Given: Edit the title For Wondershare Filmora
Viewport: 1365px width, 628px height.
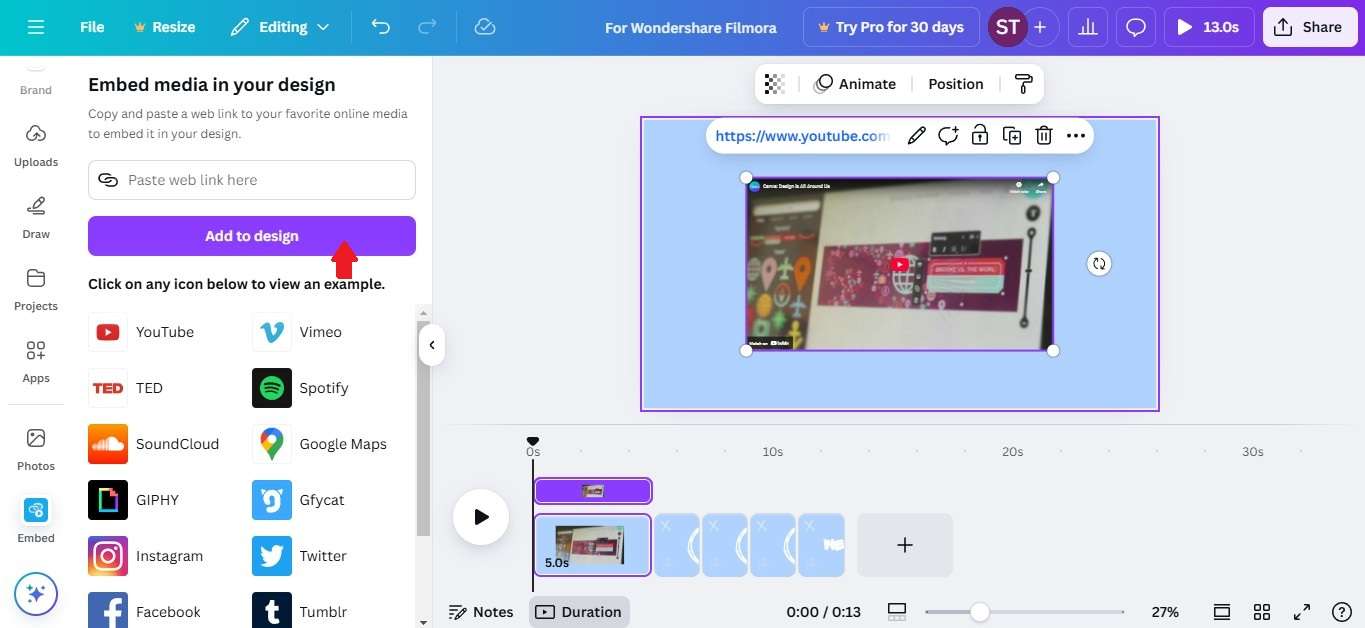Looking at the screenshot, I should 691,27.
